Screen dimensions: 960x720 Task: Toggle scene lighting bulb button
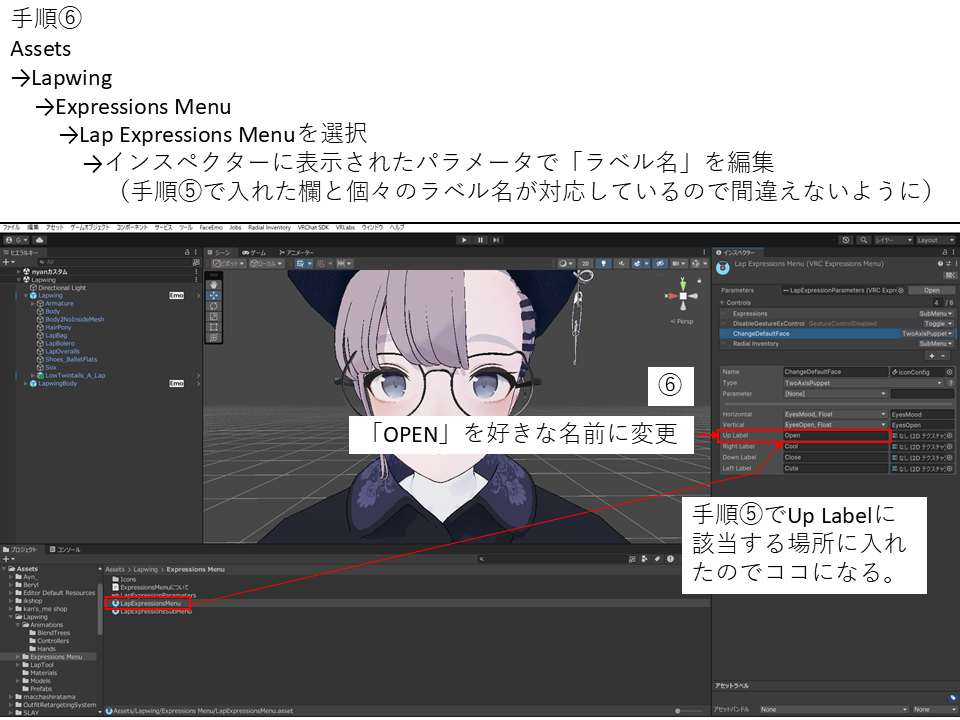coord(603,263)
